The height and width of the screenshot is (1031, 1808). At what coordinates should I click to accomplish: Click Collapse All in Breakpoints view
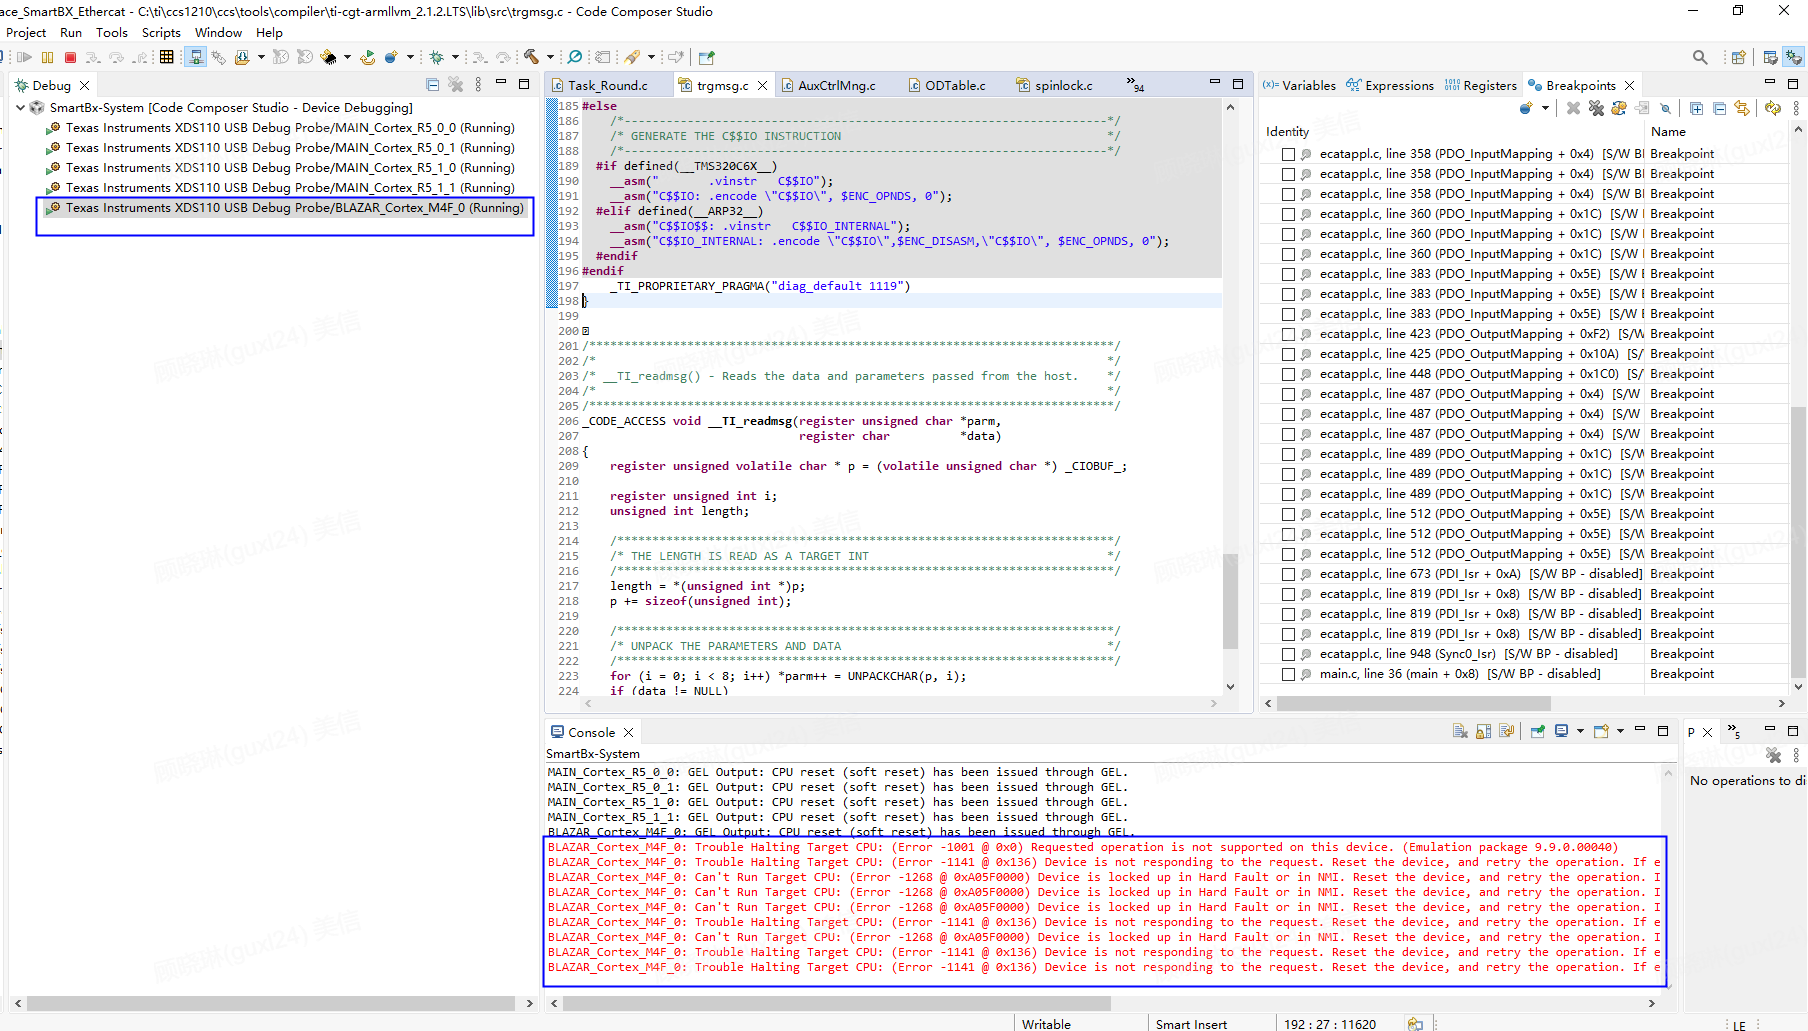[1719, 108]
